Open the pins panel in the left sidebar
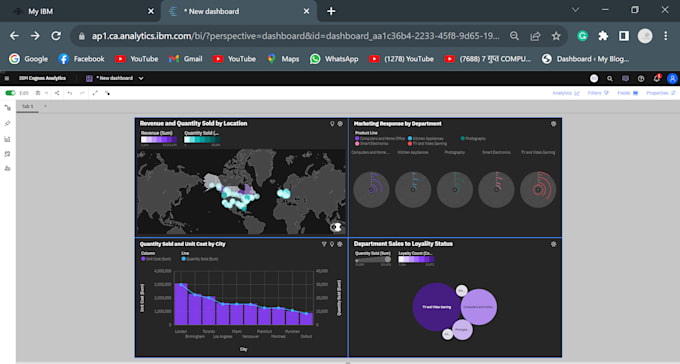The image size is (680, 364). pyautogui.click(x=7, y=124)
